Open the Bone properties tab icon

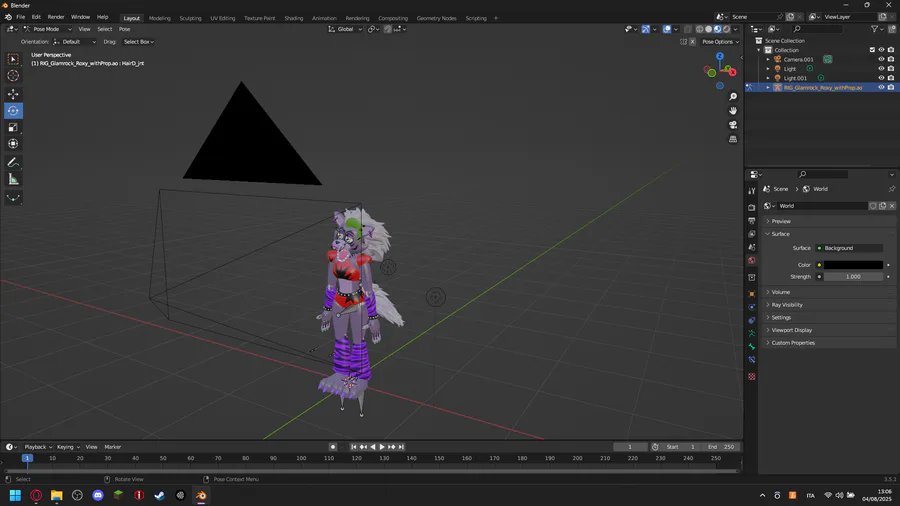[752, 347]
